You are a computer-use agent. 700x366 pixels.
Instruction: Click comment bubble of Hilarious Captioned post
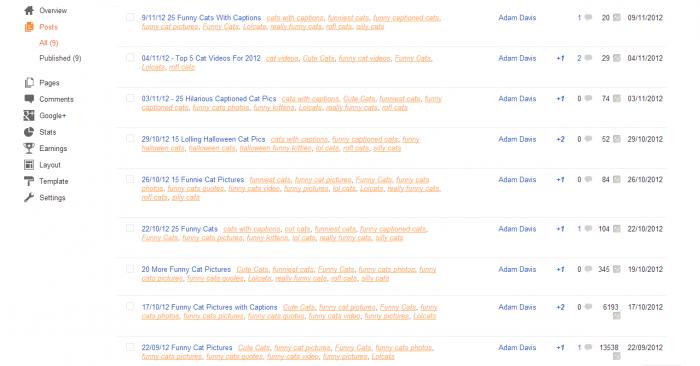pos(588,98)
